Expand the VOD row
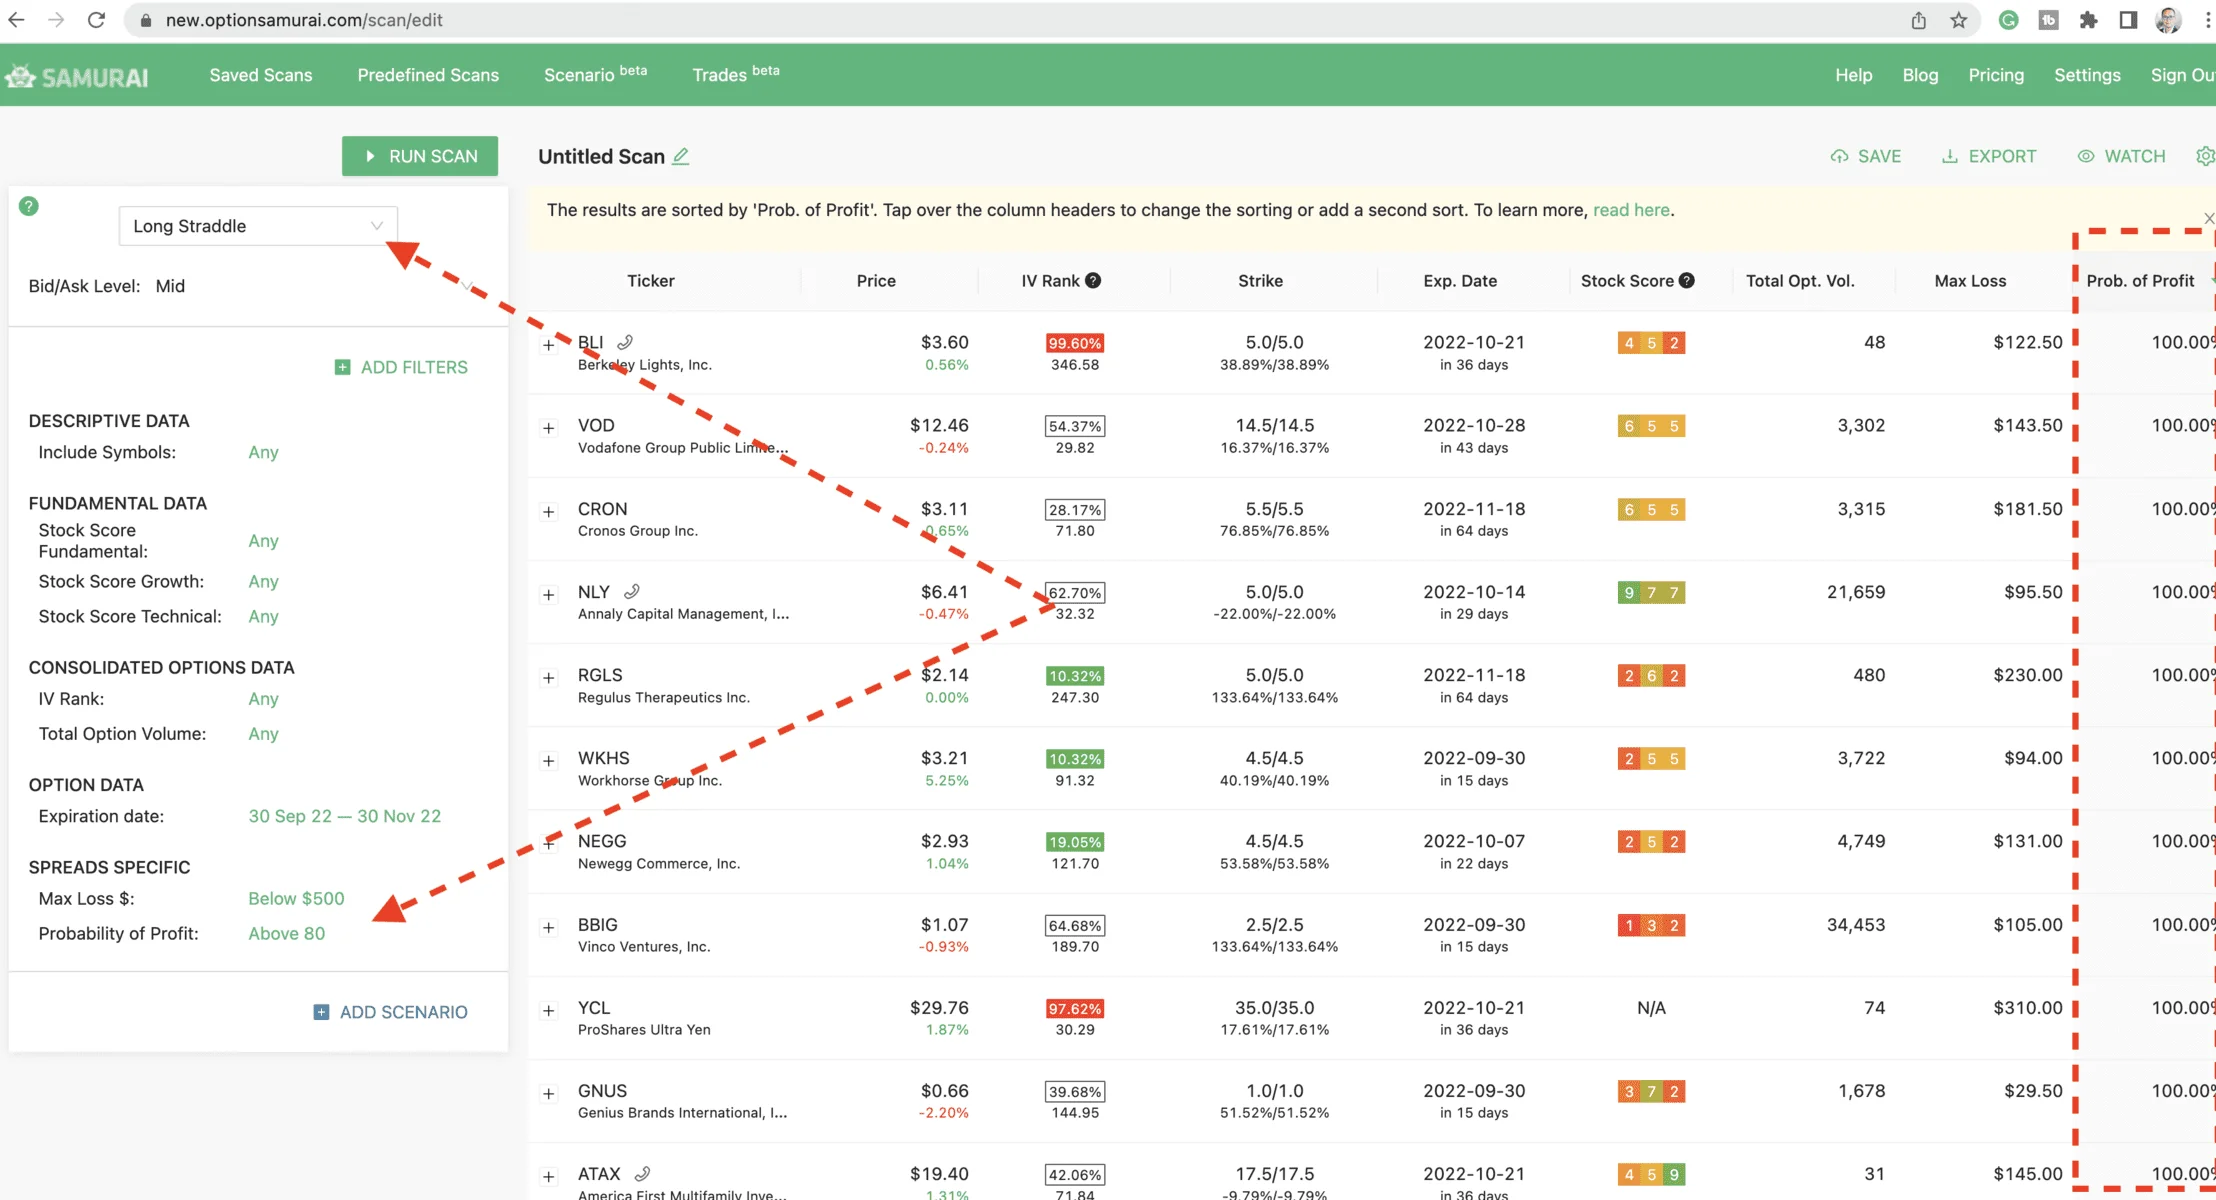 548,428
